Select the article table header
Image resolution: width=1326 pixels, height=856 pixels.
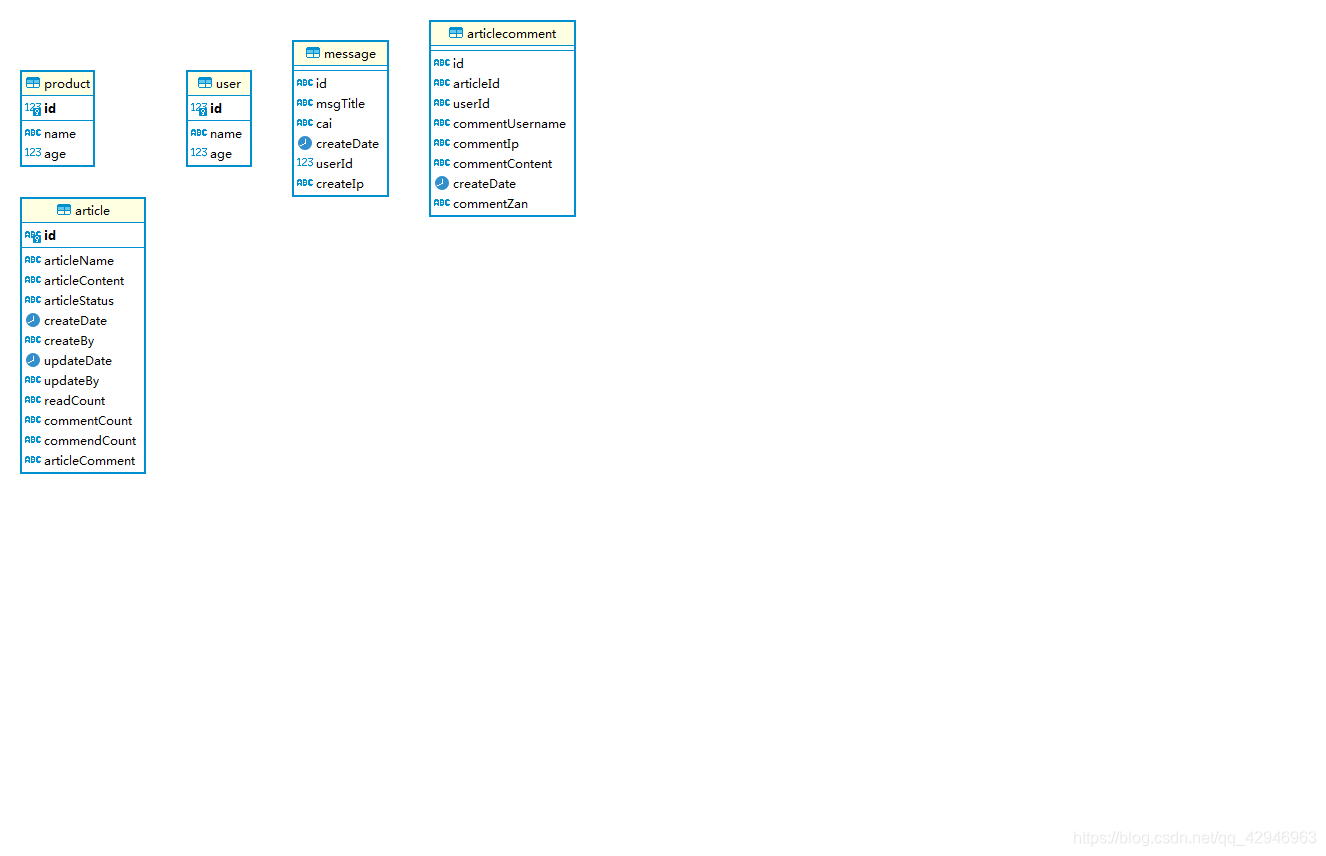pos(83,210)
